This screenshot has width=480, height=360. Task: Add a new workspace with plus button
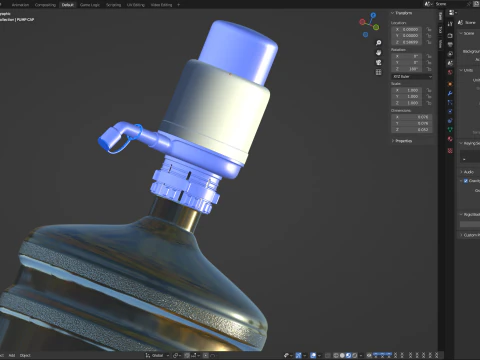coord(178,5)
